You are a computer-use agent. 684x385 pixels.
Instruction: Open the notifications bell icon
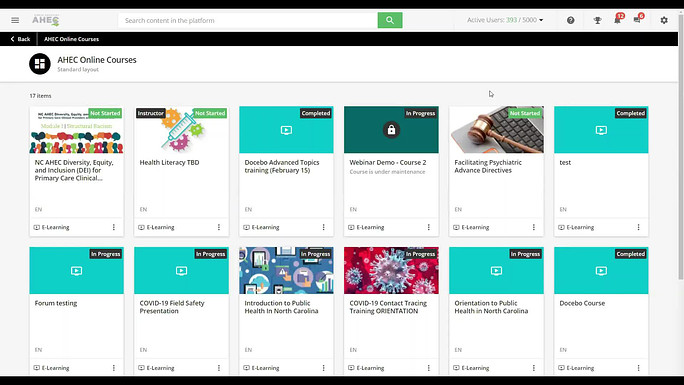click(617, 20)
